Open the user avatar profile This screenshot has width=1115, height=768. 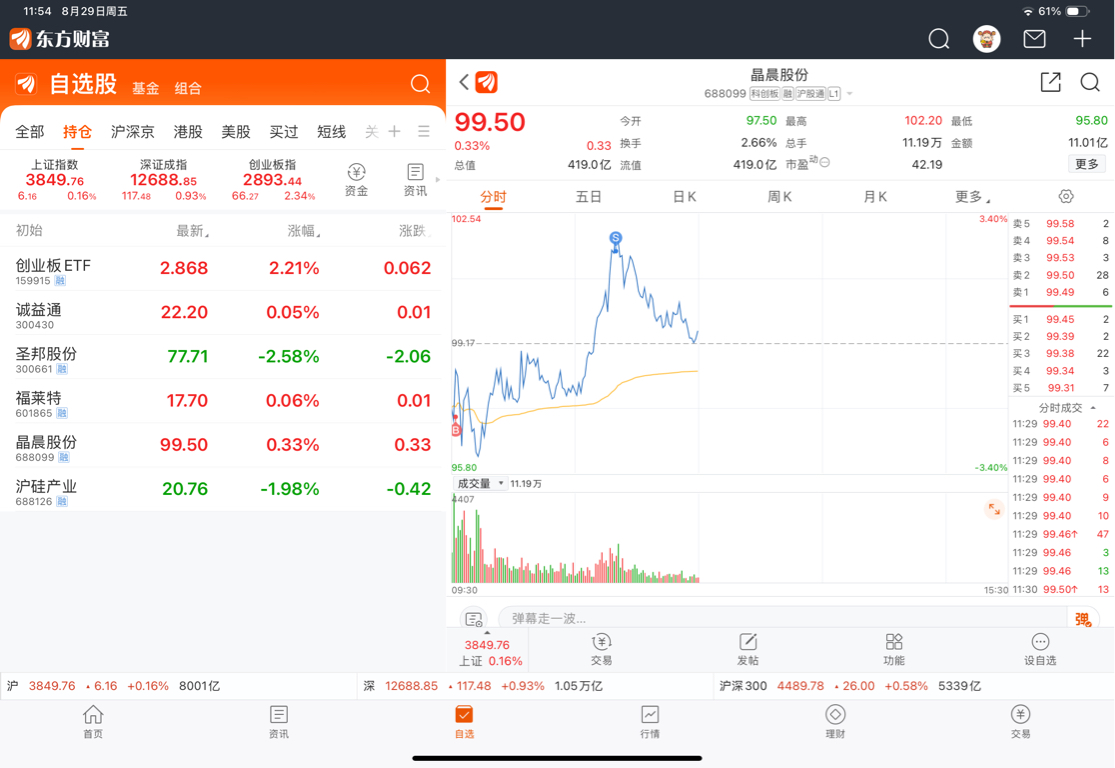click(986, 39)
